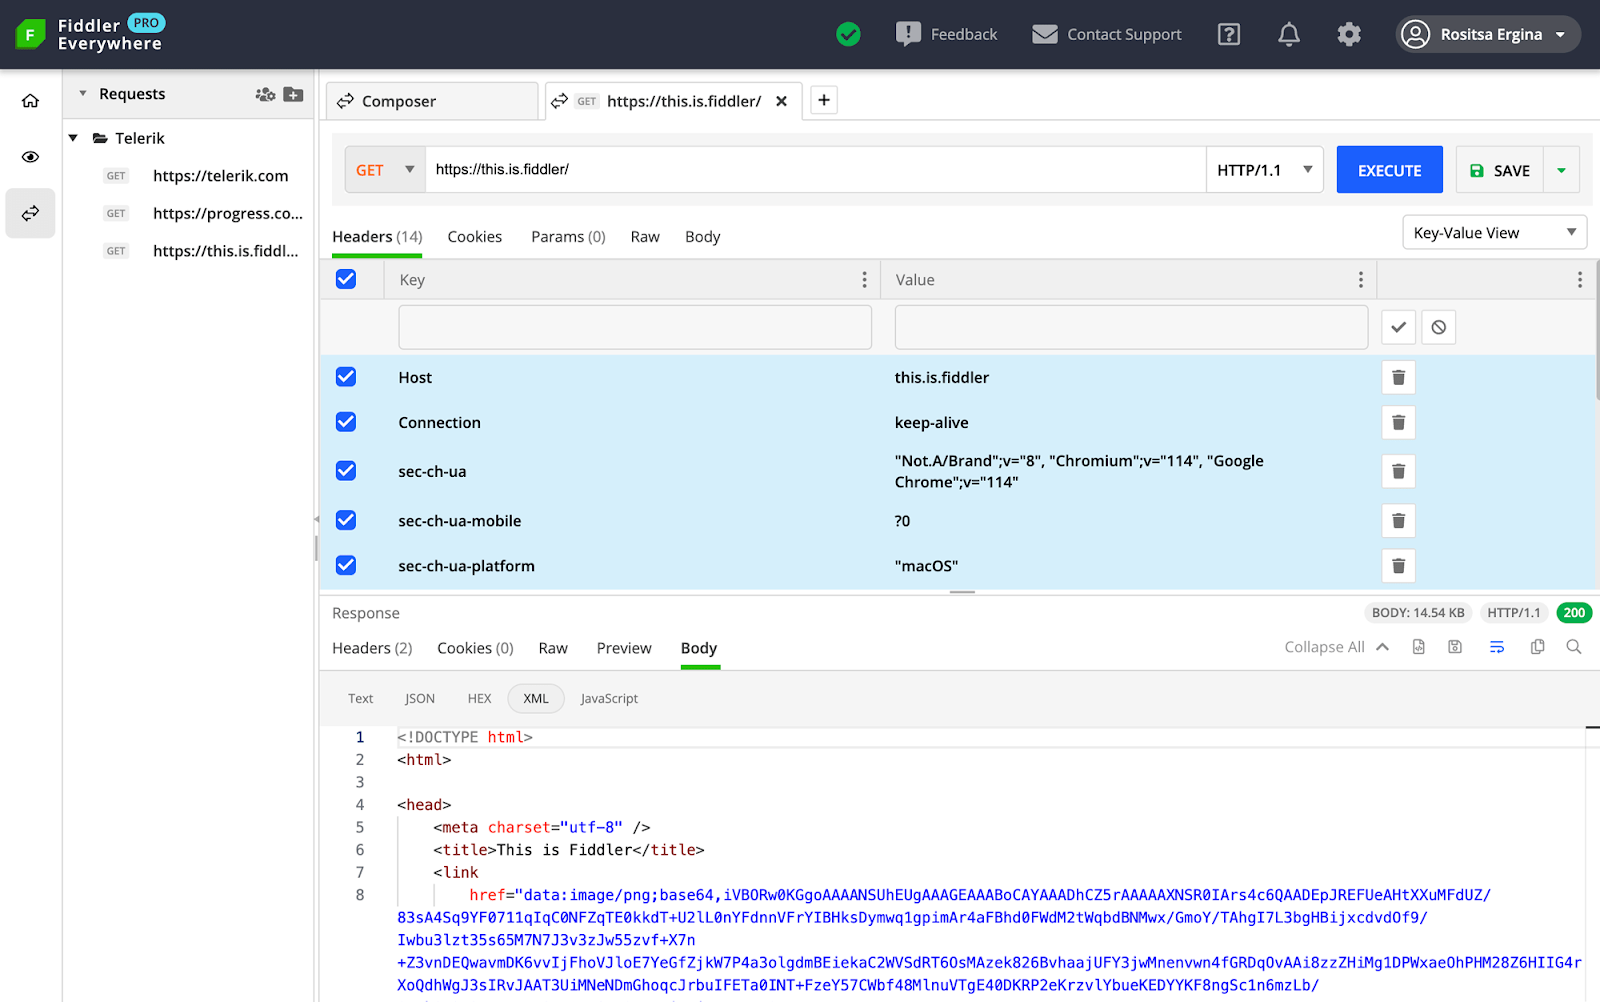Screen dimensions: 1600x1002
Task: Delete the Host header row
Action: [1399, 377]
